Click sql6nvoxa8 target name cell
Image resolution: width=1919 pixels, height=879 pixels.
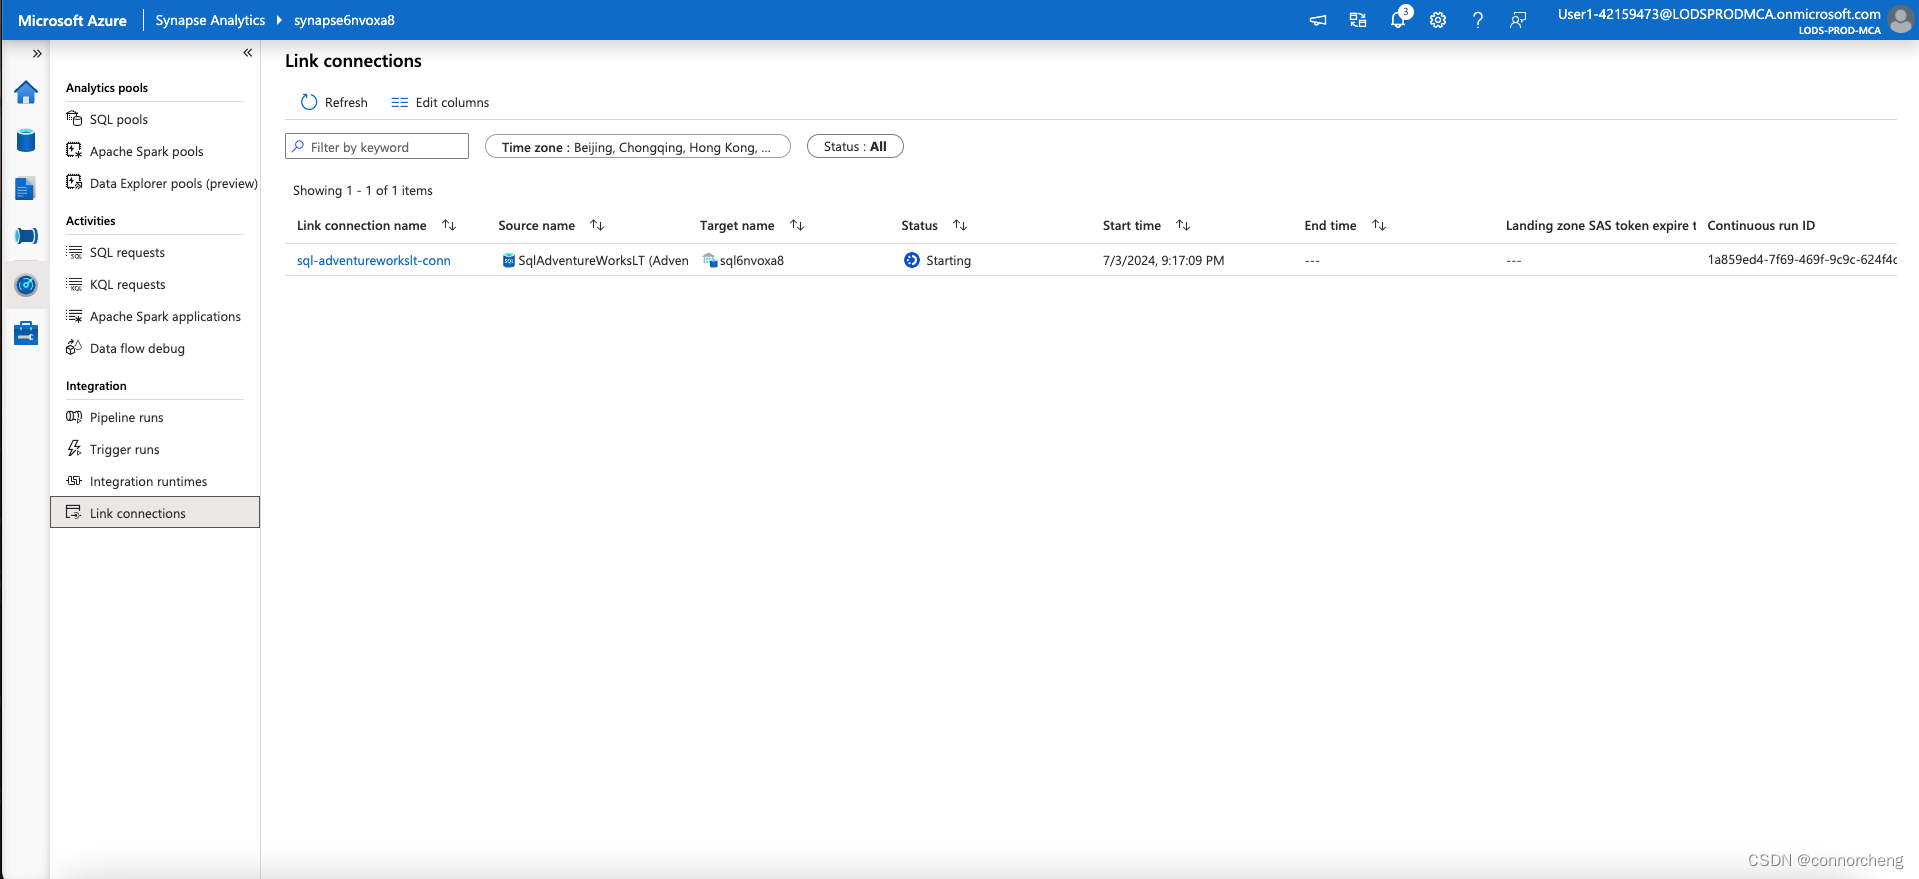[x=743, y=260]
